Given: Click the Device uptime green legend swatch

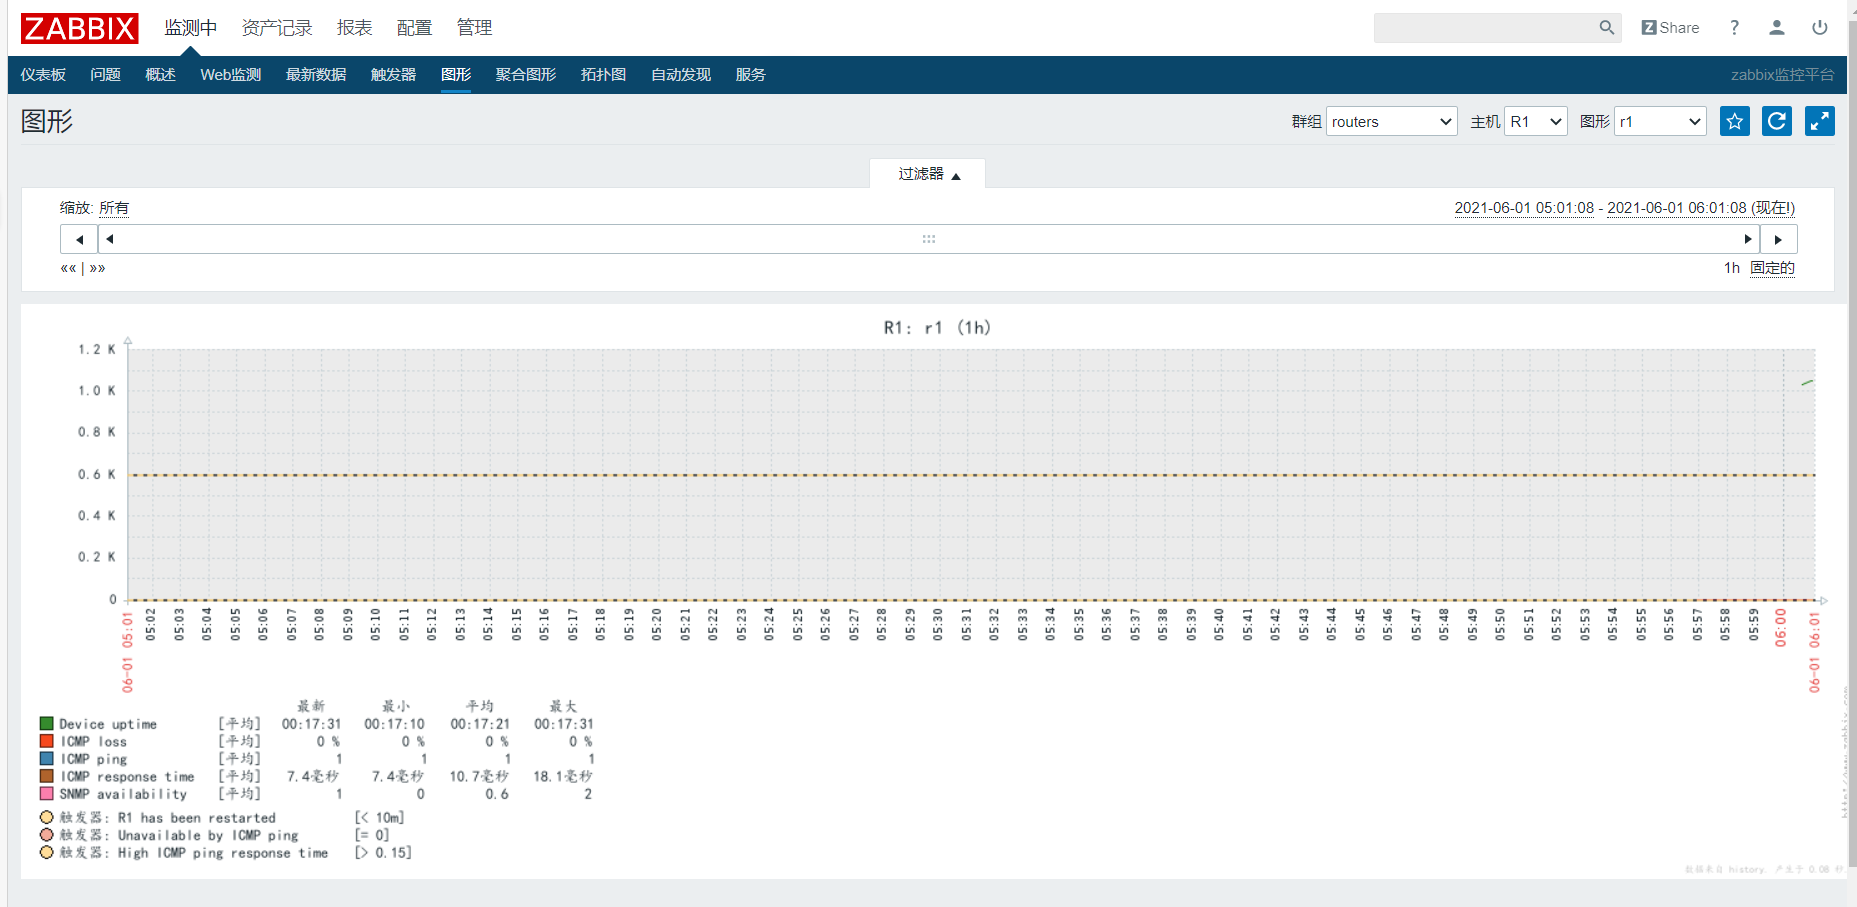Looking at the screenshot, I should click(46, 723).
